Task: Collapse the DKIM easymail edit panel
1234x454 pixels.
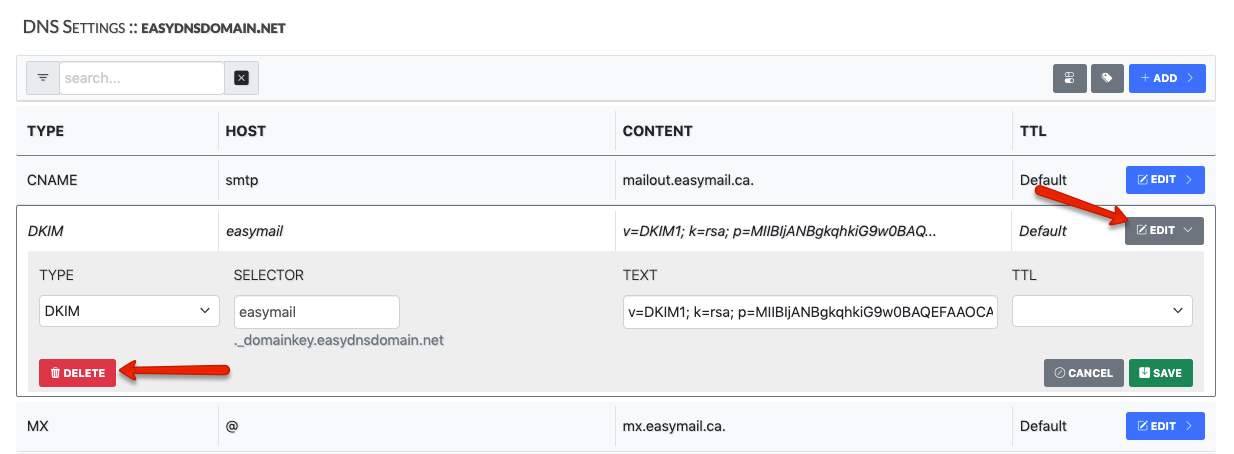Action: 1164,231
